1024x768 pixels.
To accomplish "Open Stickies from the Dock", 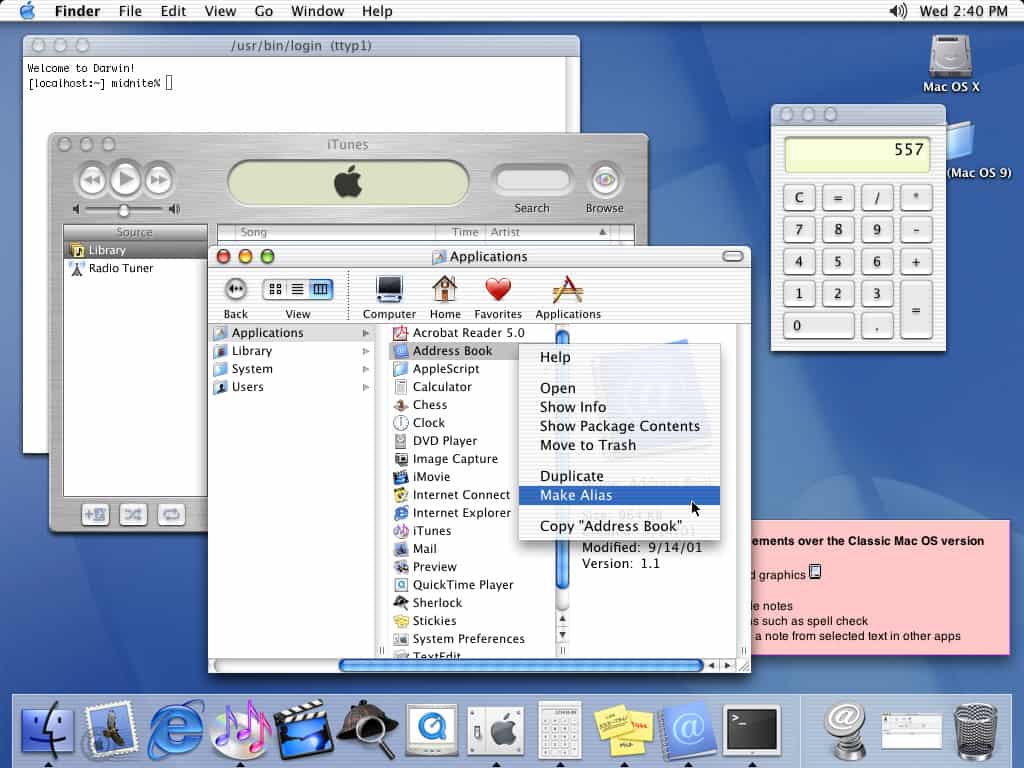I will click(623, 726).
